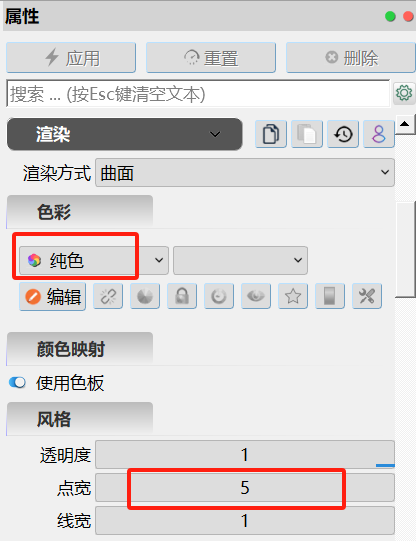Click the search properties input field
The height and width of the screenshot is (541, 416).
pos(198,94)
